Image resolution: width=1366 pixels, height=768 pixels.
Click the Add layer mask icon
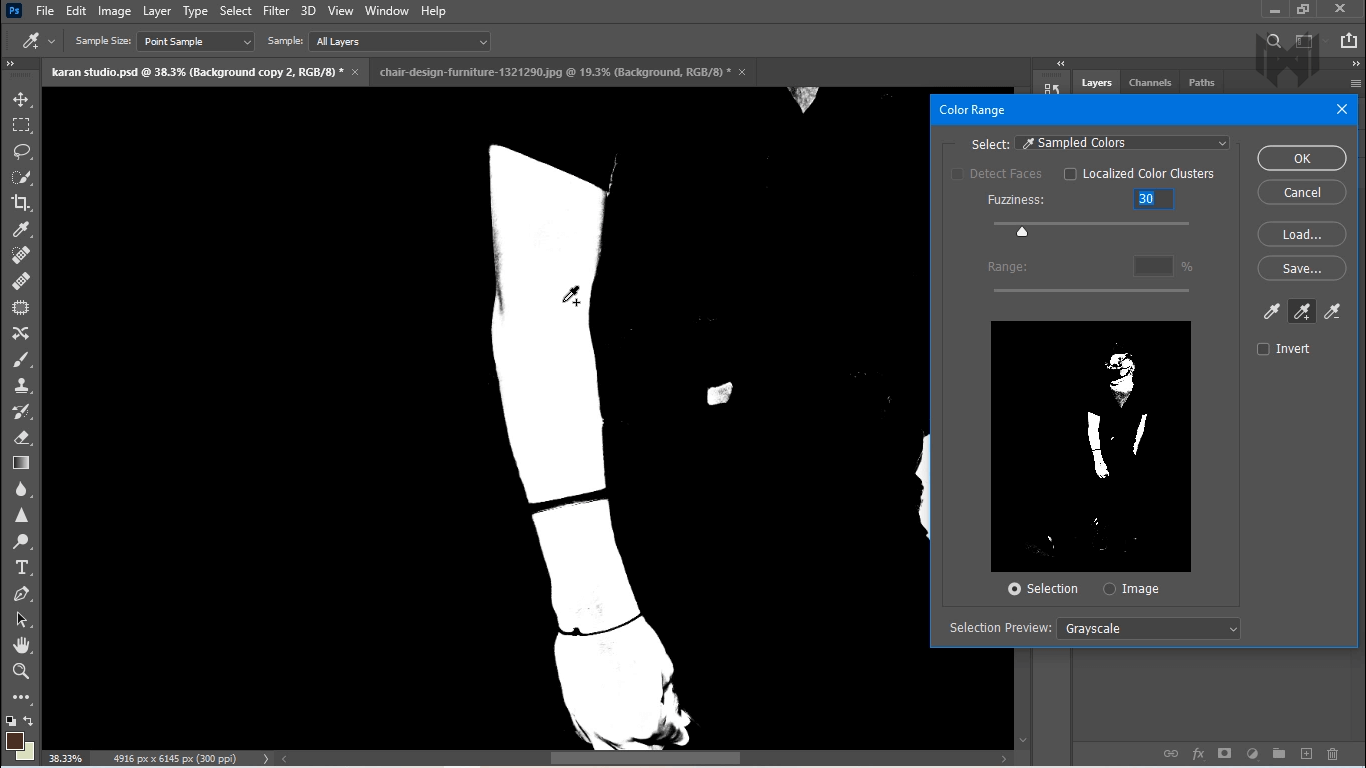pos(1224,754)
